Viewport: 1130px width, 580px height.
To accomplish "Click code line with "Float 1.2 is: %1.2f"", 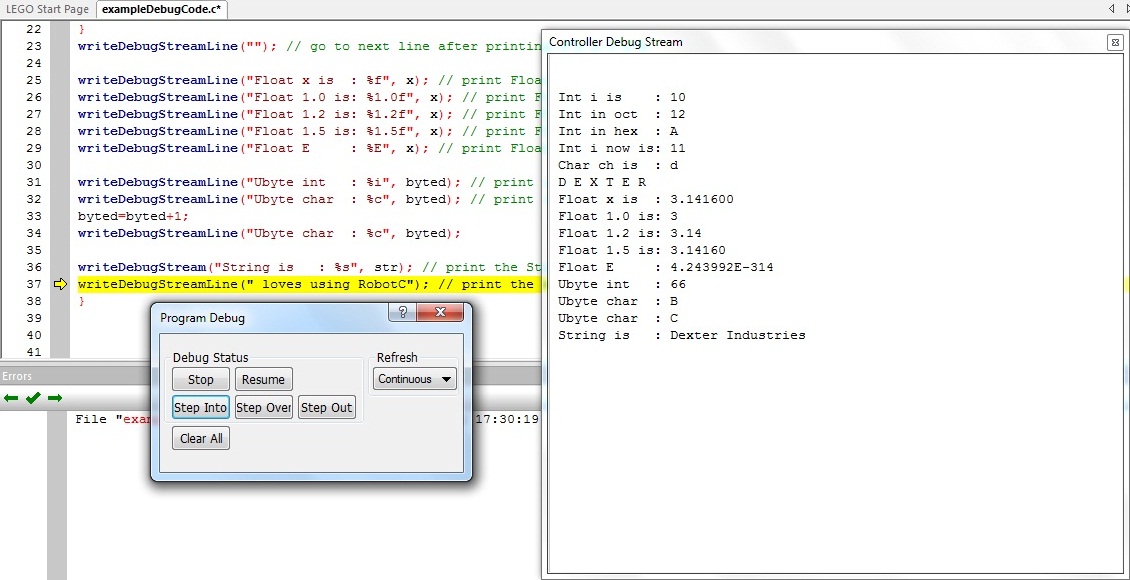I will click(x=309, y=114).
